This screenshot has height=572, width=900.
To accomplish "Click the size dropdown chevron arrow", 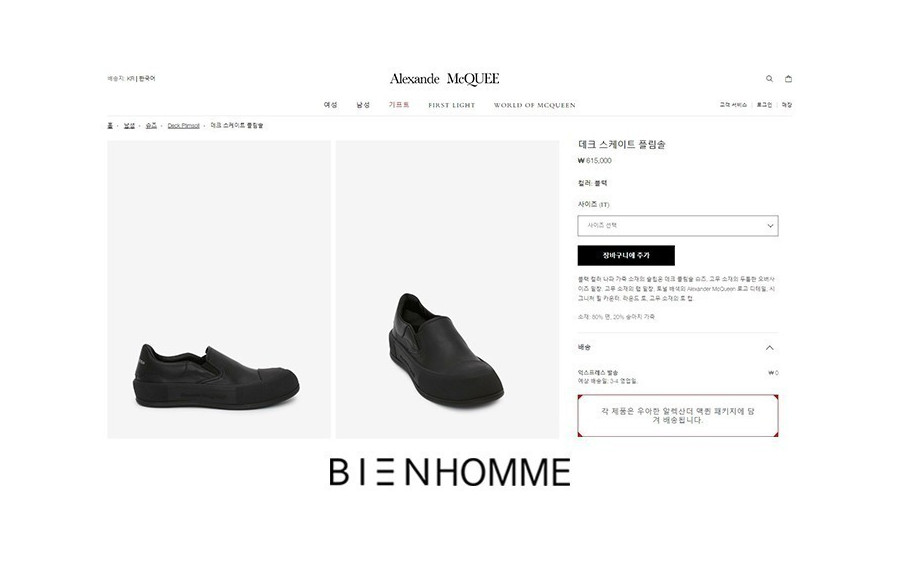I will click(770, 225).
